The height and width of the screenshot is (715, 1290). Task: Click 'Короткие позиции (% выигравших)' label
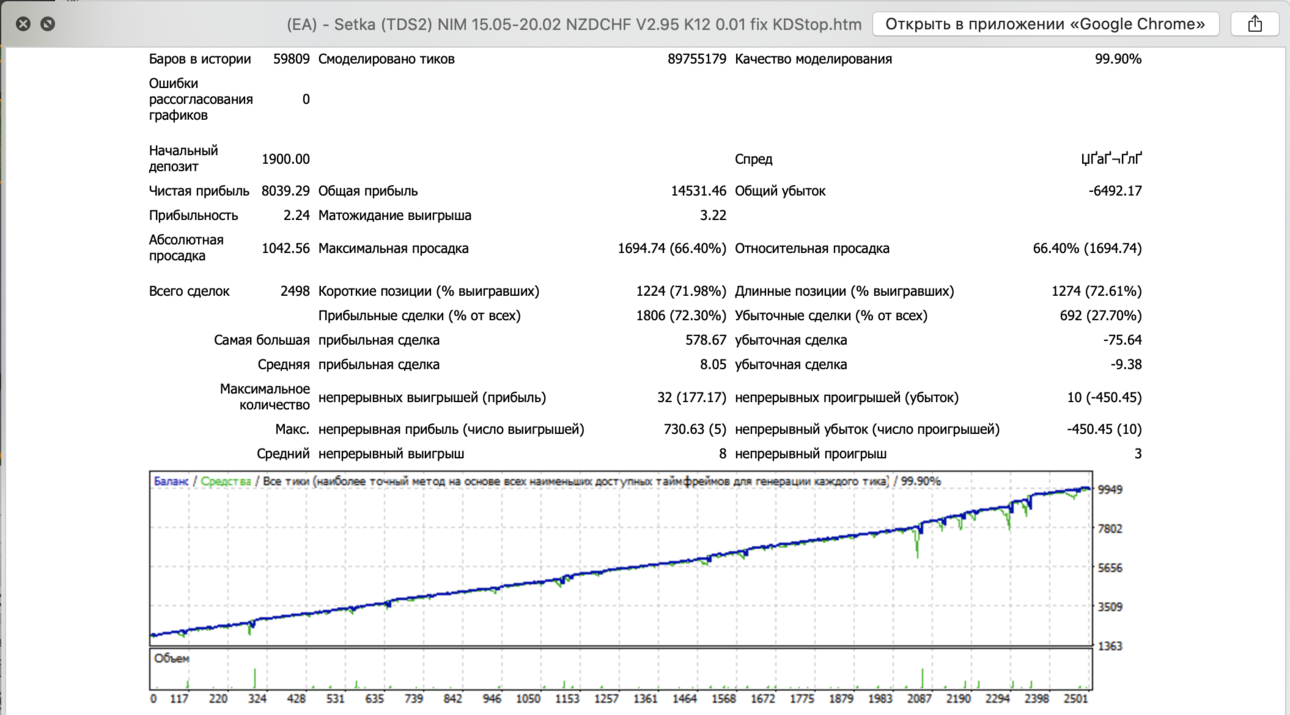coord(429,291)
